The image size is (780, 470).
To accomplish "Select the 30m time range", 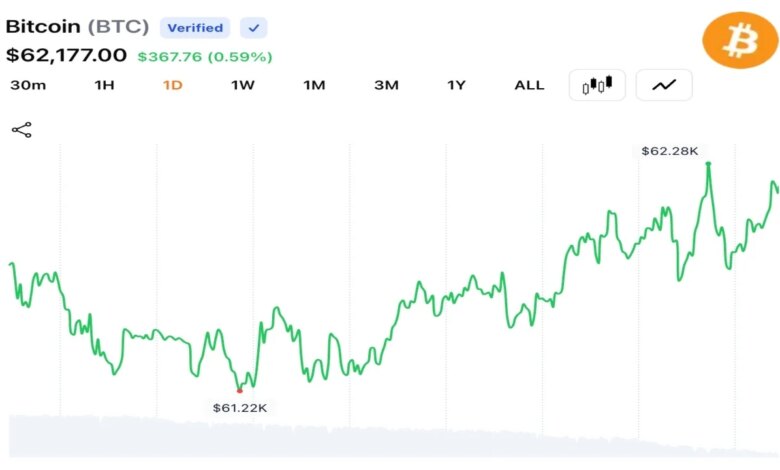I will click(x=28, y=85).
